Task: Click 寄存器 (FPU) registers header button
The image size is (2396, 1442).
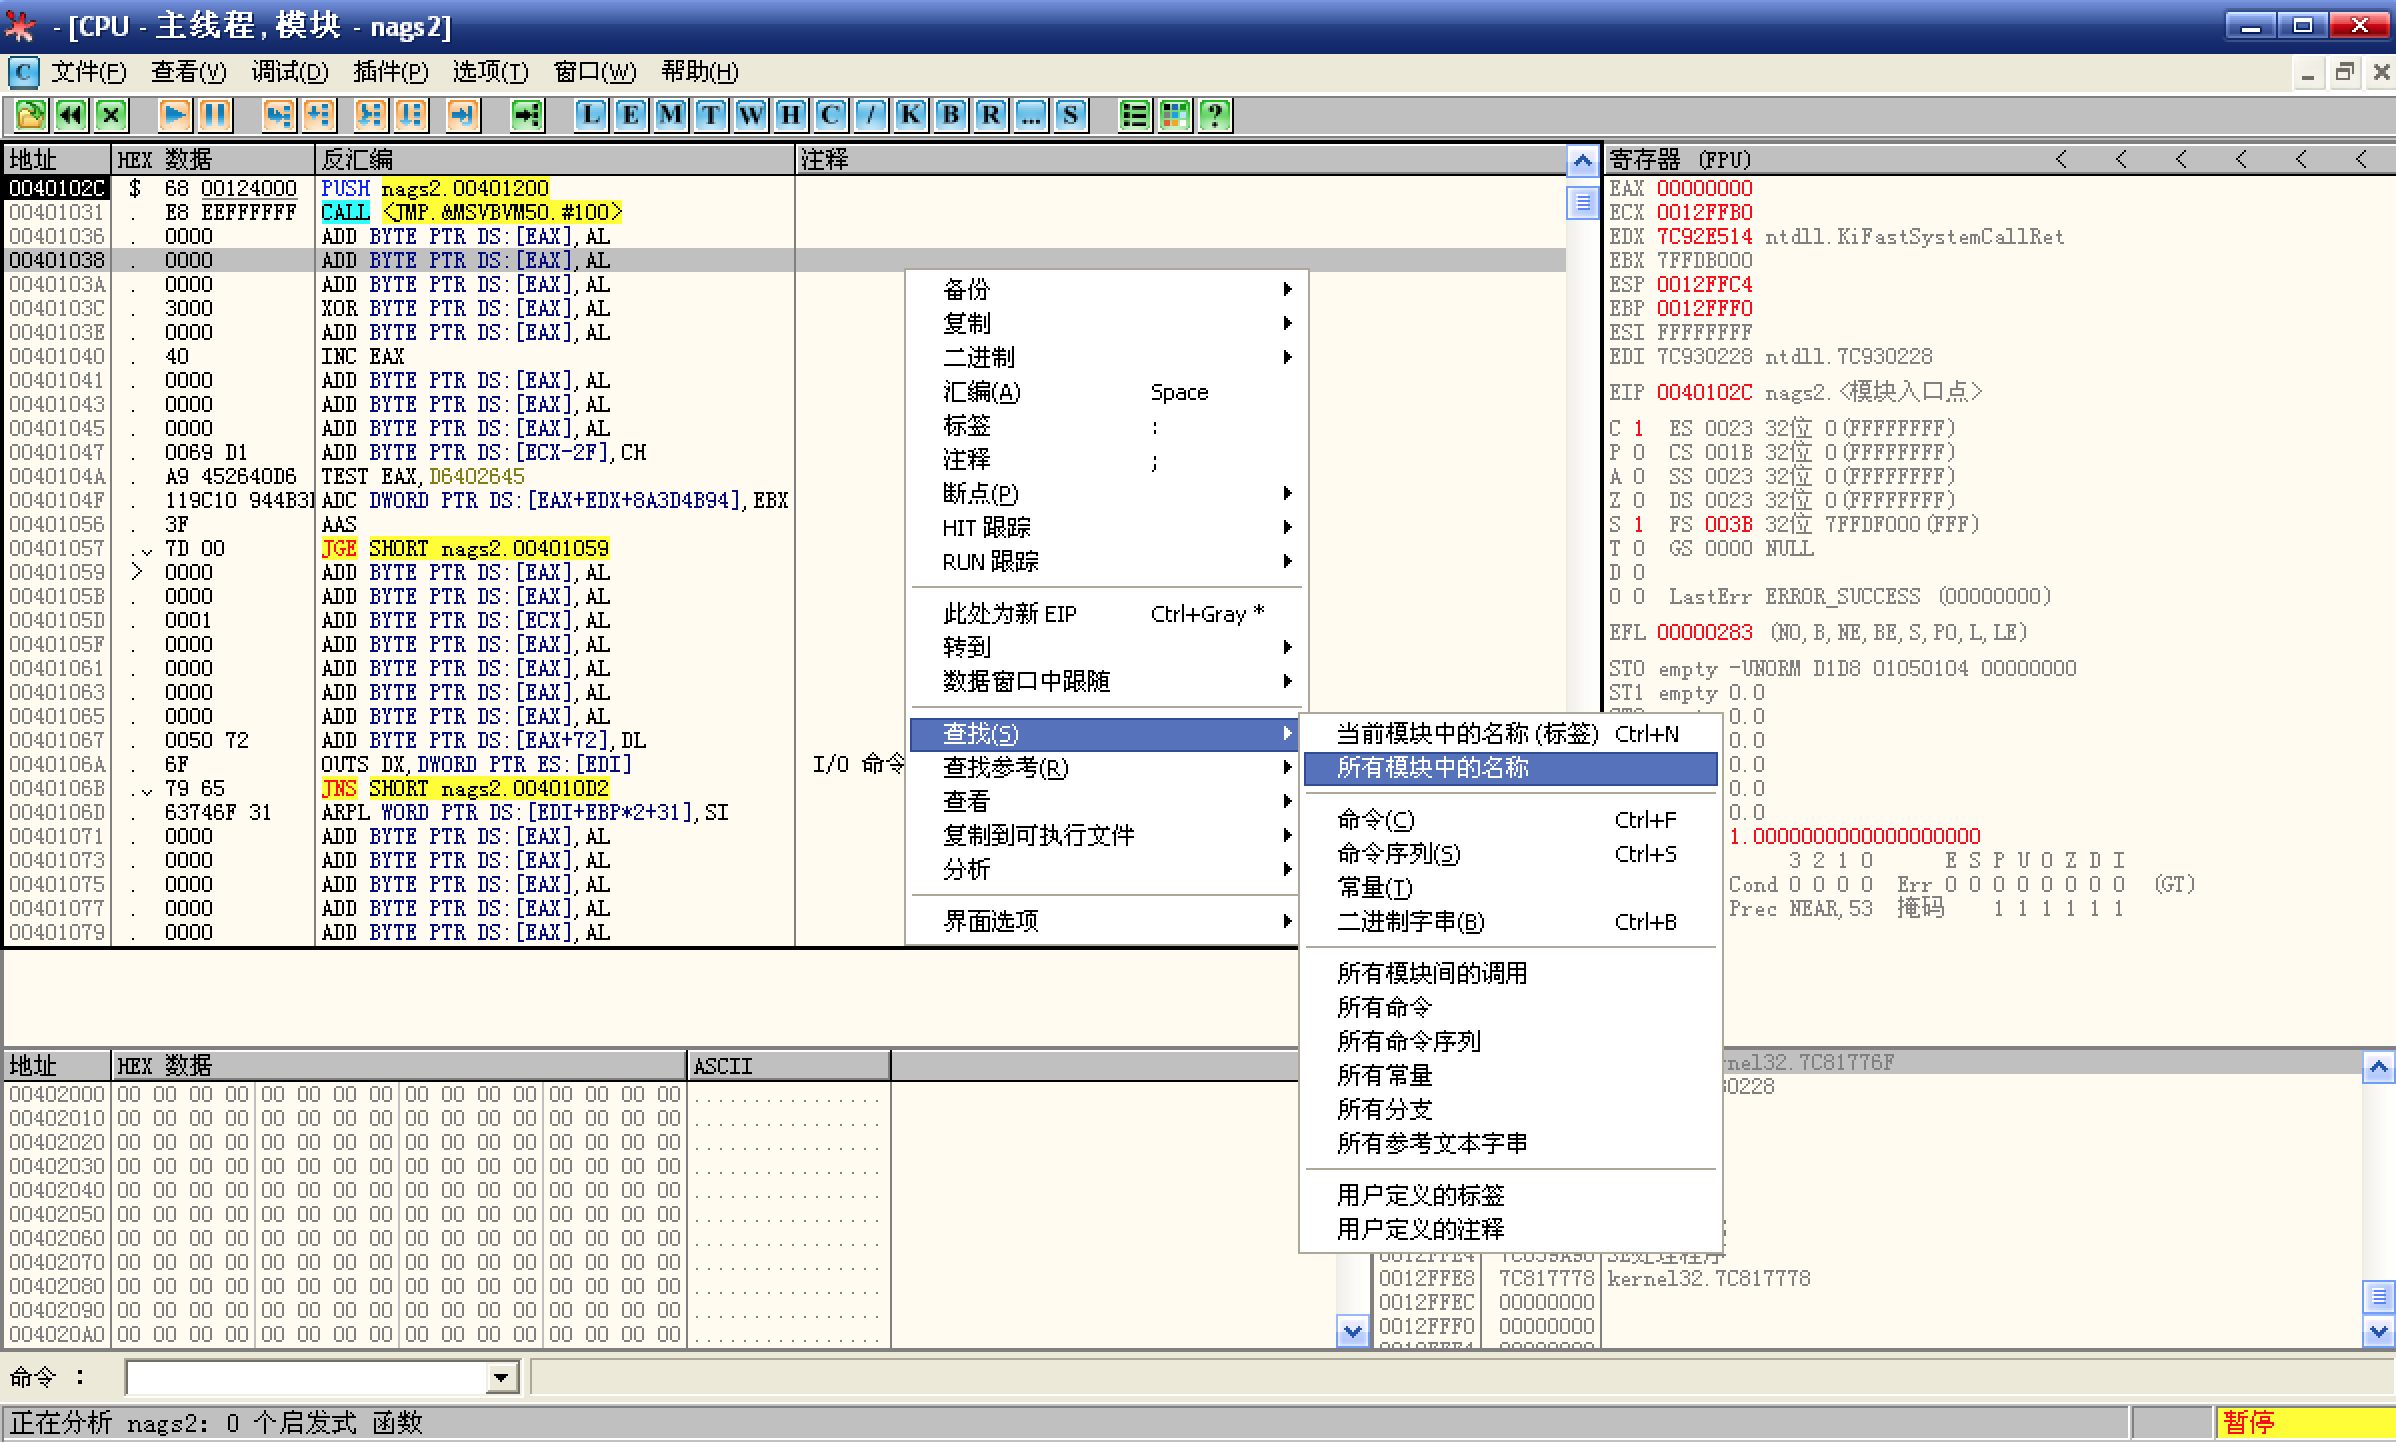Action: (1680, 159)
